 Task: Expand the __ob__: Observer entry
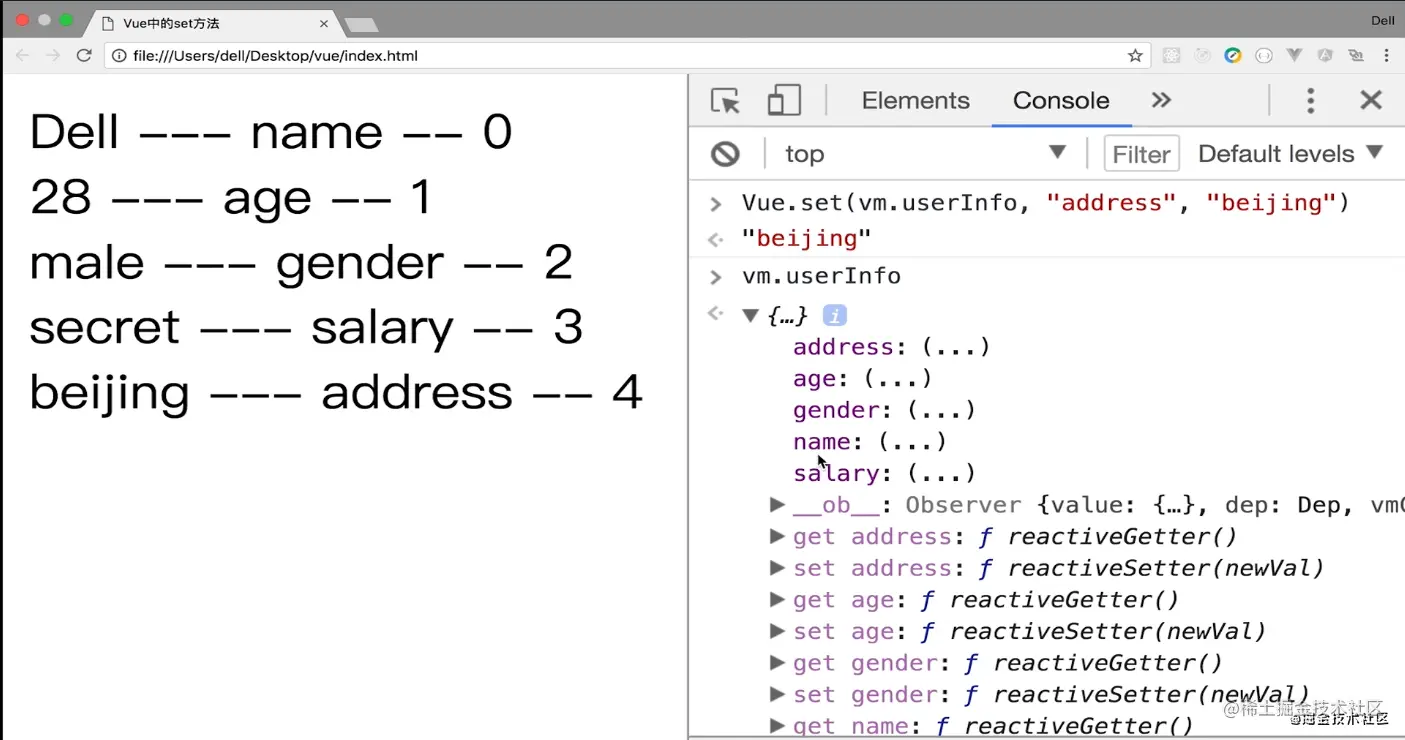[x=777, y=505]
